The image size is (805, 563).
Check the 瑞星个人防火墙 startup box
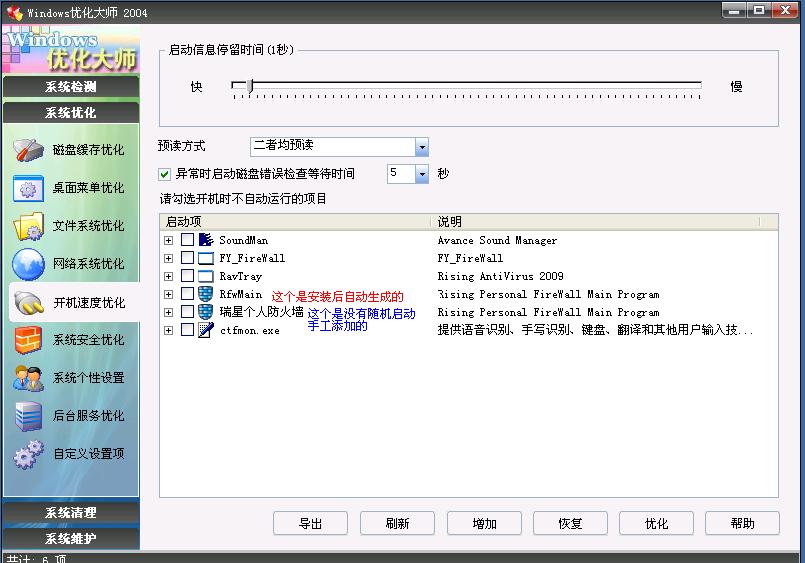(187, 312)
